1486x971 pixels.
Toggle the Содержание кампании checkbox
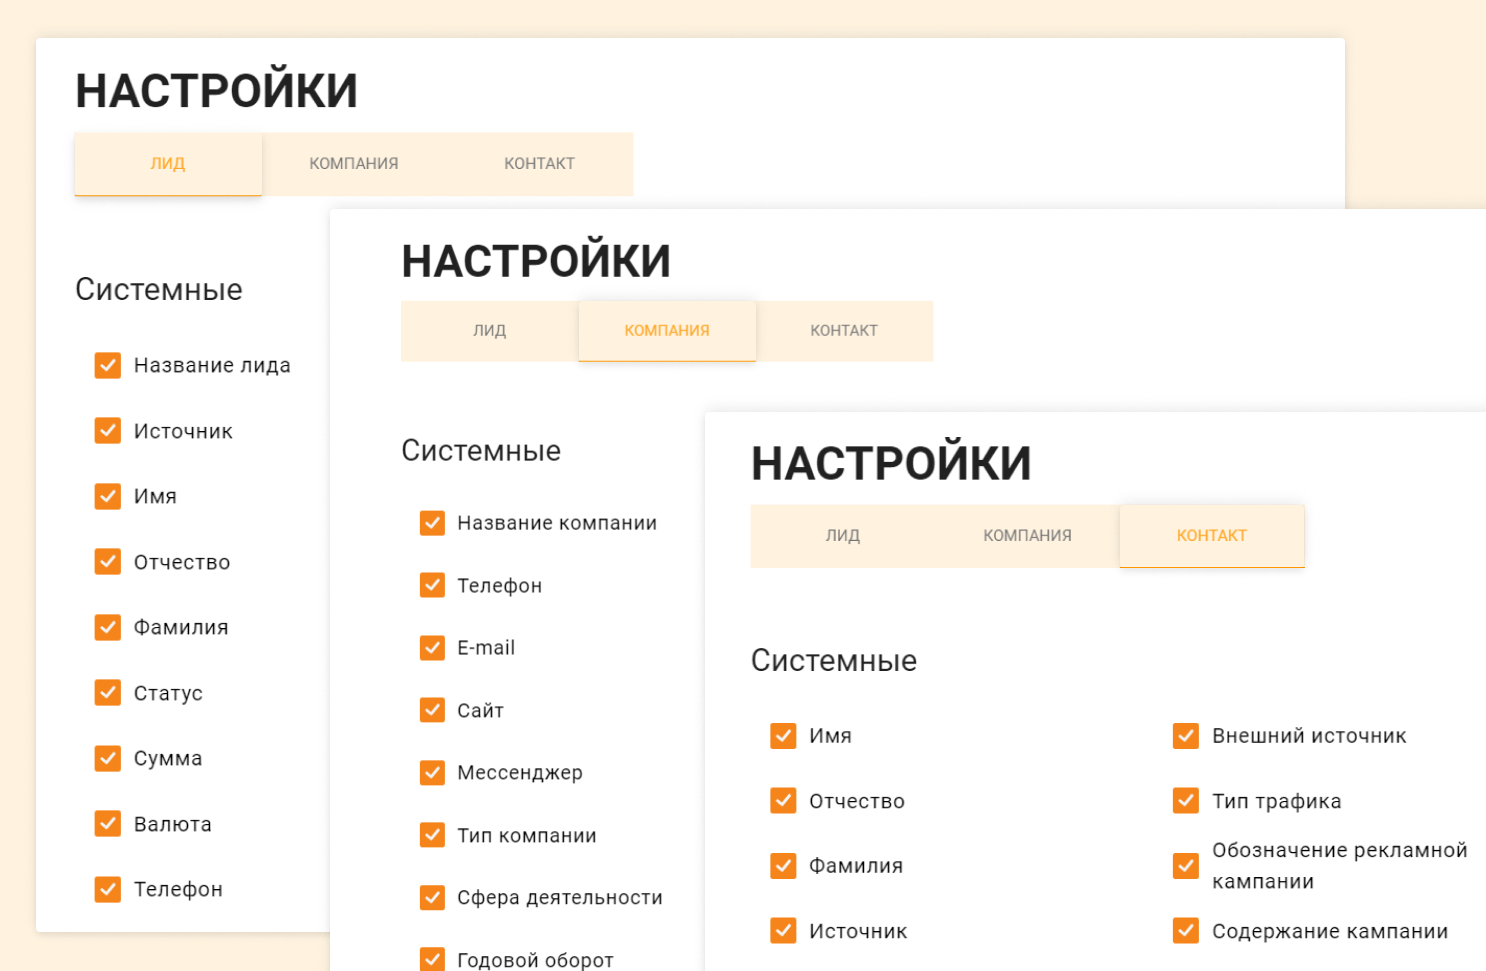pyautogui.click(x=1186, y=931)
